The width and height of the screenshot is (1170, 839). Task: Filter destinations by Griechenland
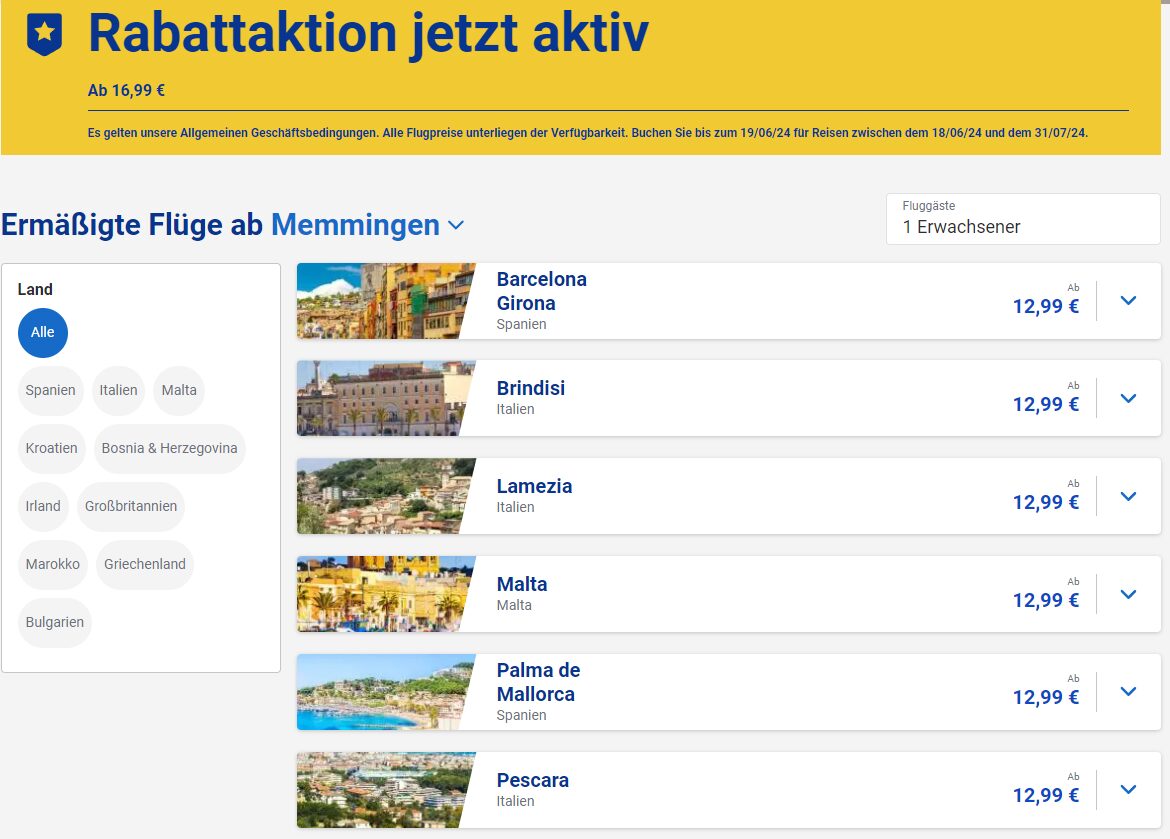point(144,564)
